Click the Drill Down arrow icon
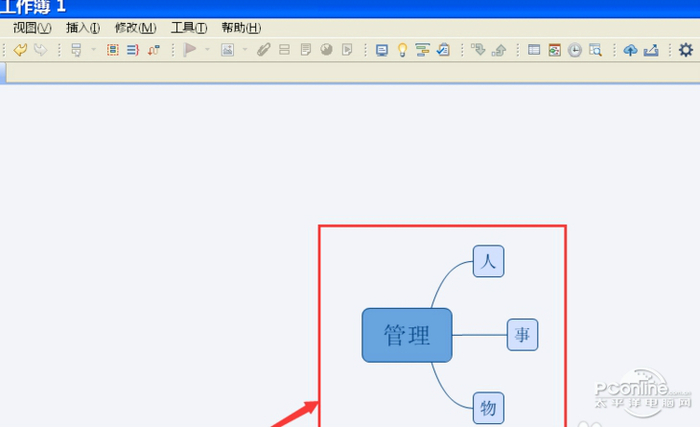This screenshot has width=700, height=427. (x=478, y=50)
